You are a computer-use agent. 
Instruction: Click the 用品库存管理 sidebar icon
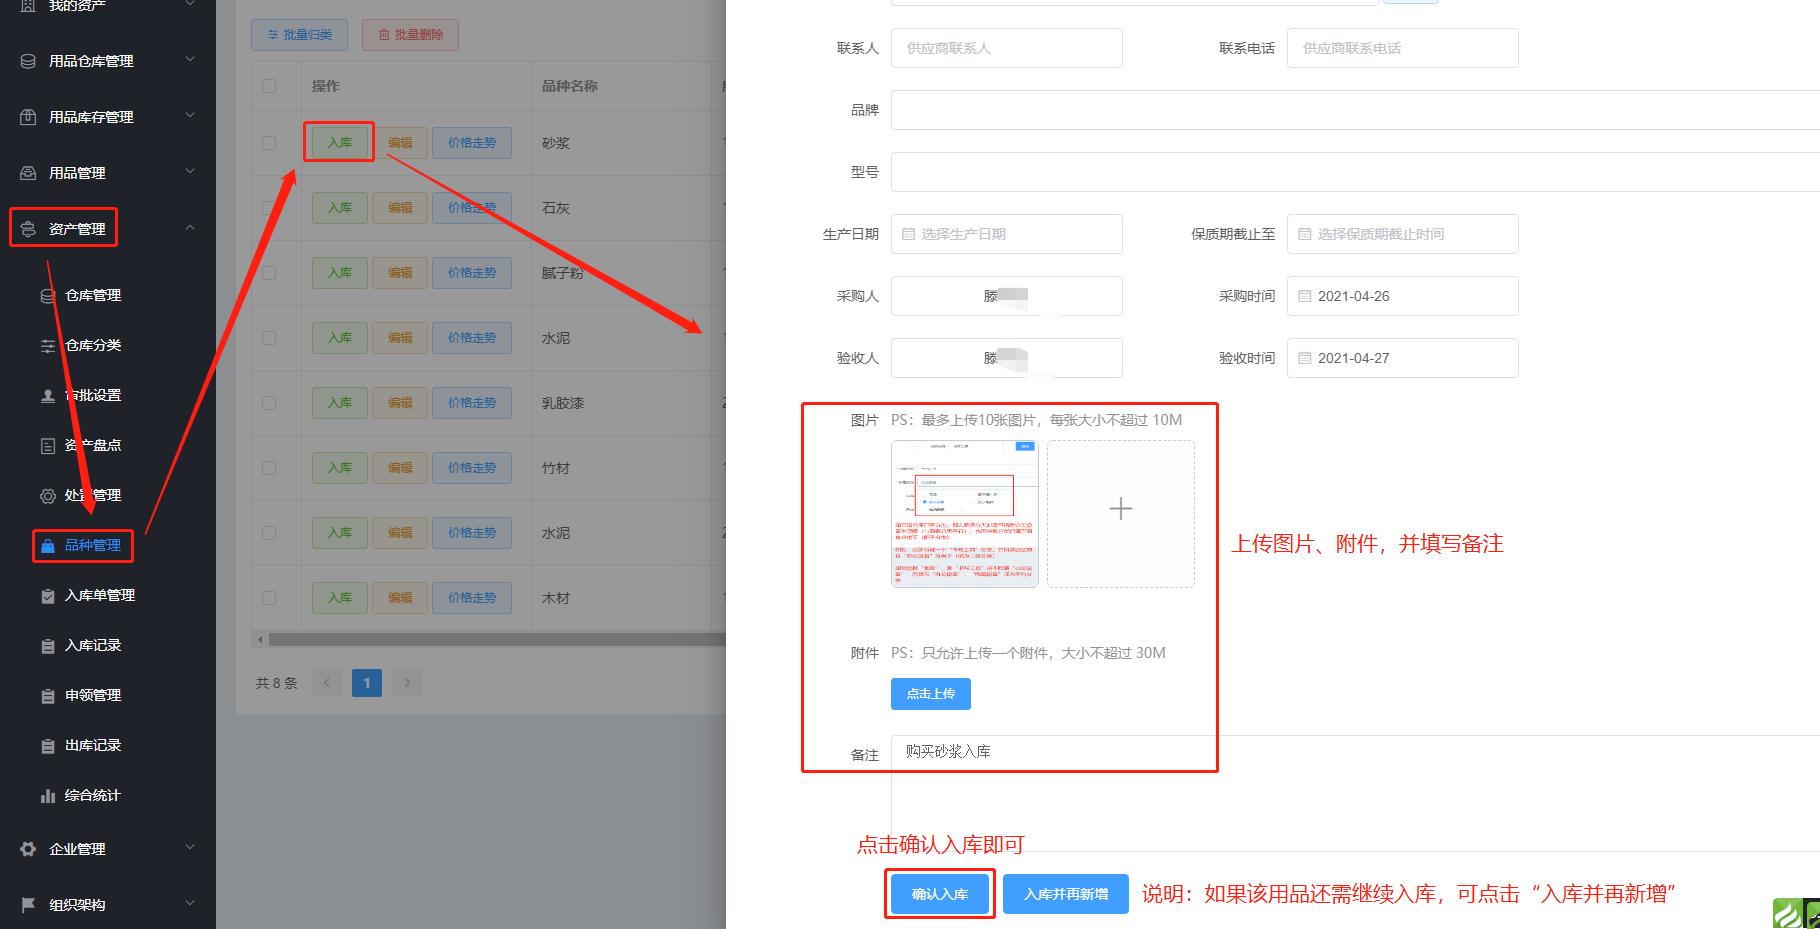[x=28, y=117]
